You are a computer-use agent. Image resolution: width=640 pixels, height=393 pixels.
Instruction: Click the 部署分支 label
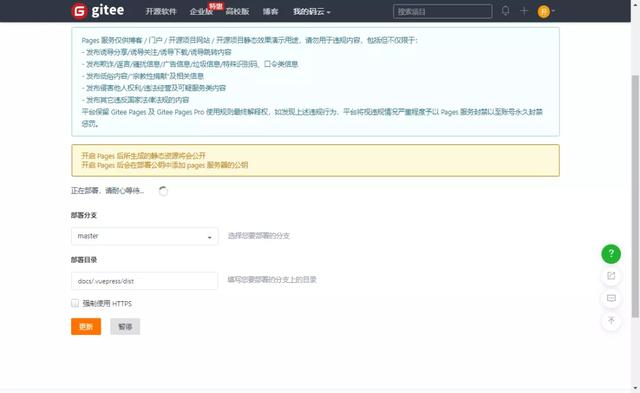(84, 215)
